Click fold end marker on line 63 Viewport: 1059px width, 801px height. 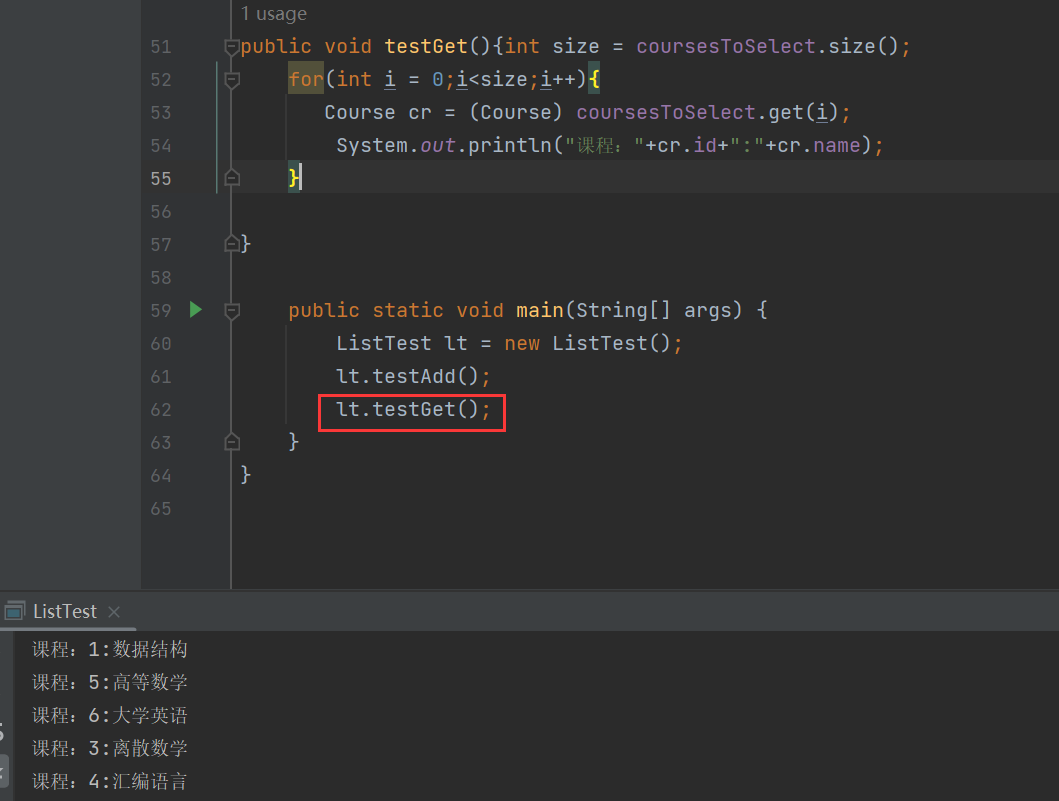point(232,441)
